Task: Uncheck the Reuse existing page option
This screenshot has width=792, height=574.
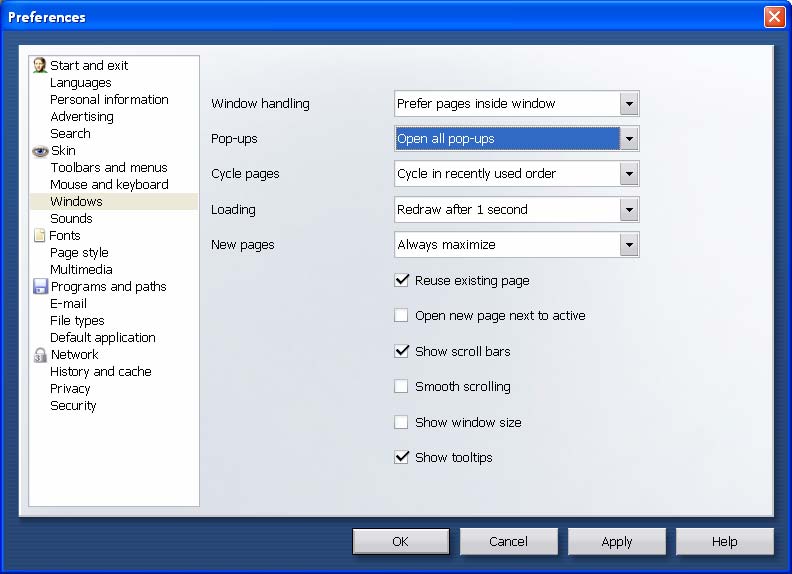Action: tap(401, 281)
